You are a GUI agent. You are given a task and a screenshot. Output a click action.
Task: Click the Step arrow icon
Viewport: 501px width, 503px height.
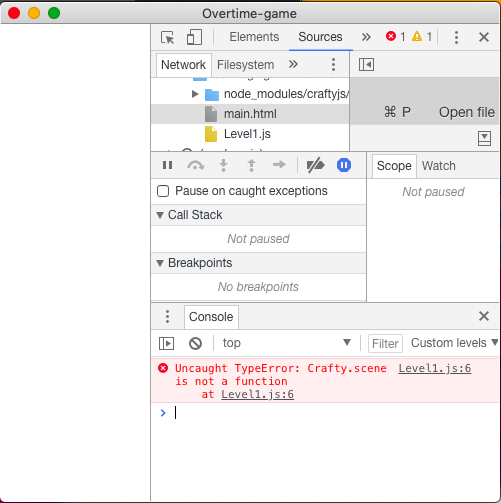(279, 164)
